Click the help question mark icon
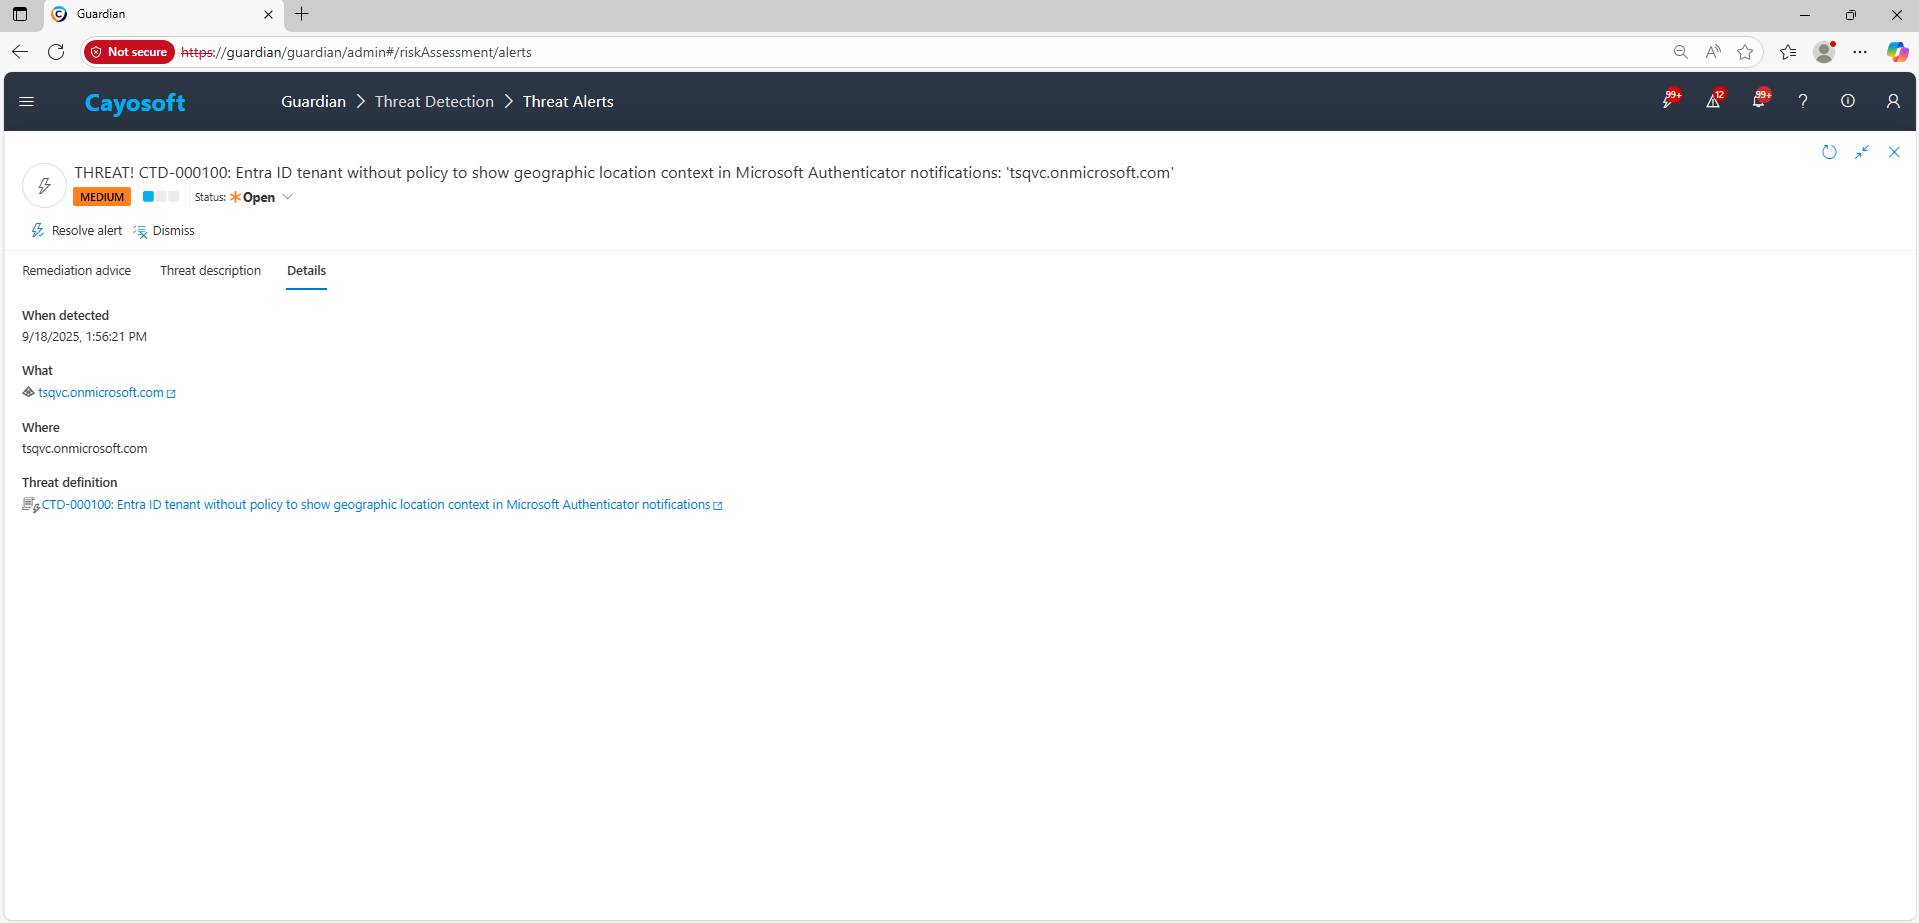The image size is (1919, 923). (1802, 101)
